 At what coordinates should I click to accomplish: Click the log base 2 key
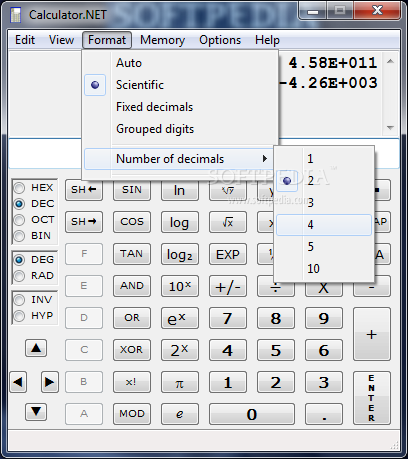pos(180,254)
